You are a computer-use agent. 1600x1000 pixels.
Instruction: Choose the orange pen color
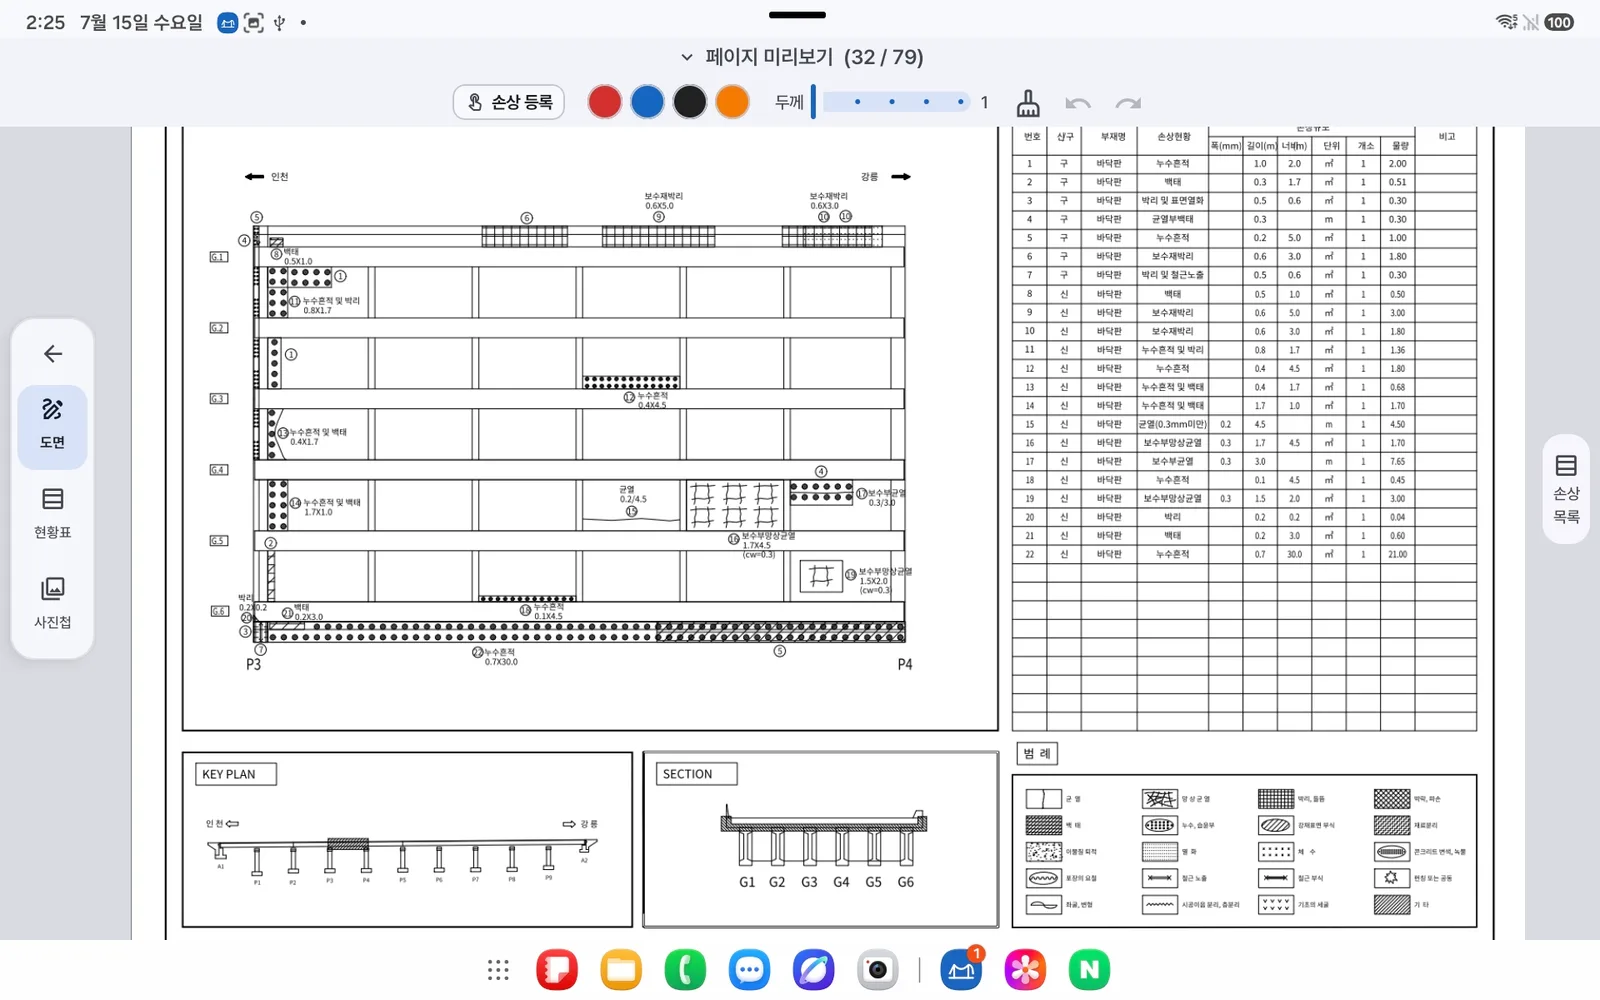tap(732, 102)
